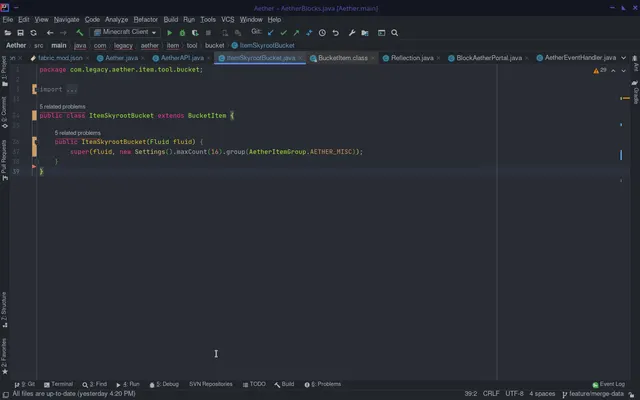
Task: Open the Event Log
Action: click(609, 384)
